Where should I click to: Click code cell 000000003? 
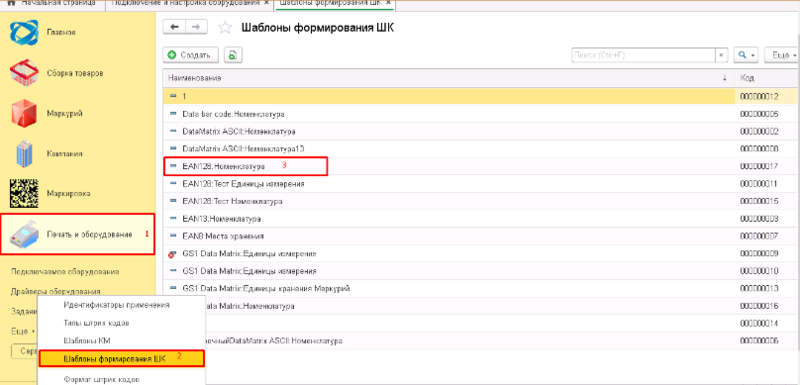click(759, 219)
